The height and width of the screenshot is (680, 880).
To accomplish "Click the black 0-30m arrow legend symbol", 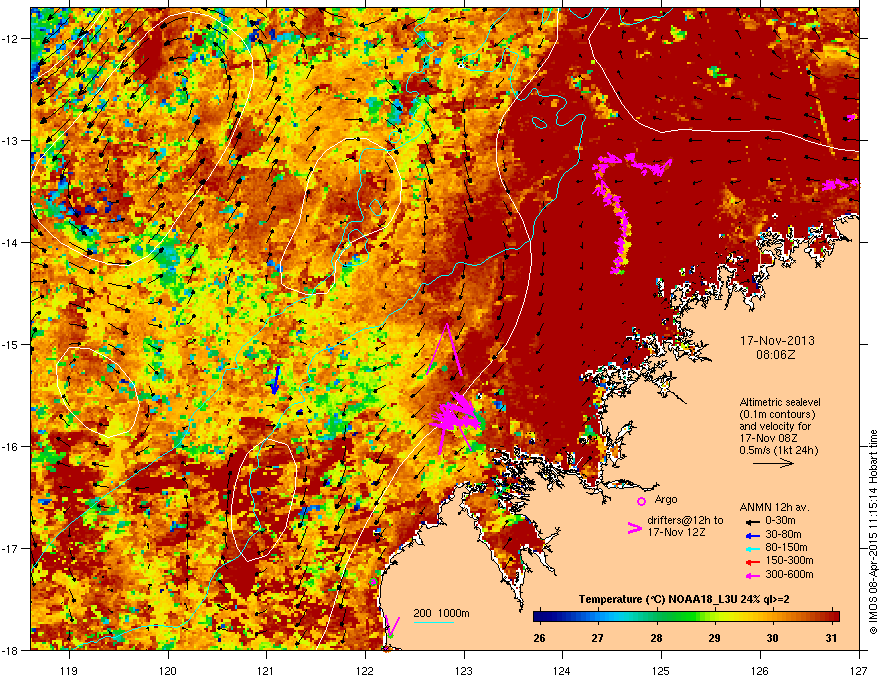I will (754, 521).
